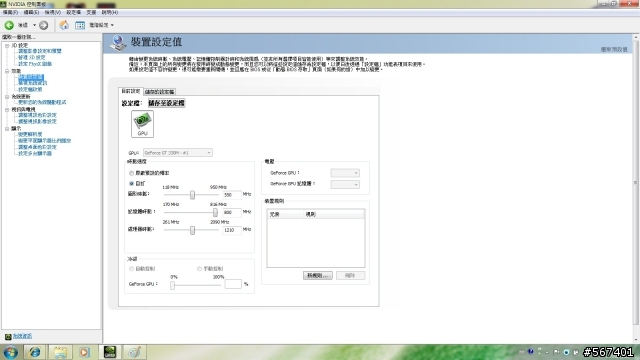Click the device settings header globe icon
The width and height of the screenshot is (640, 360).
(118, 43)
